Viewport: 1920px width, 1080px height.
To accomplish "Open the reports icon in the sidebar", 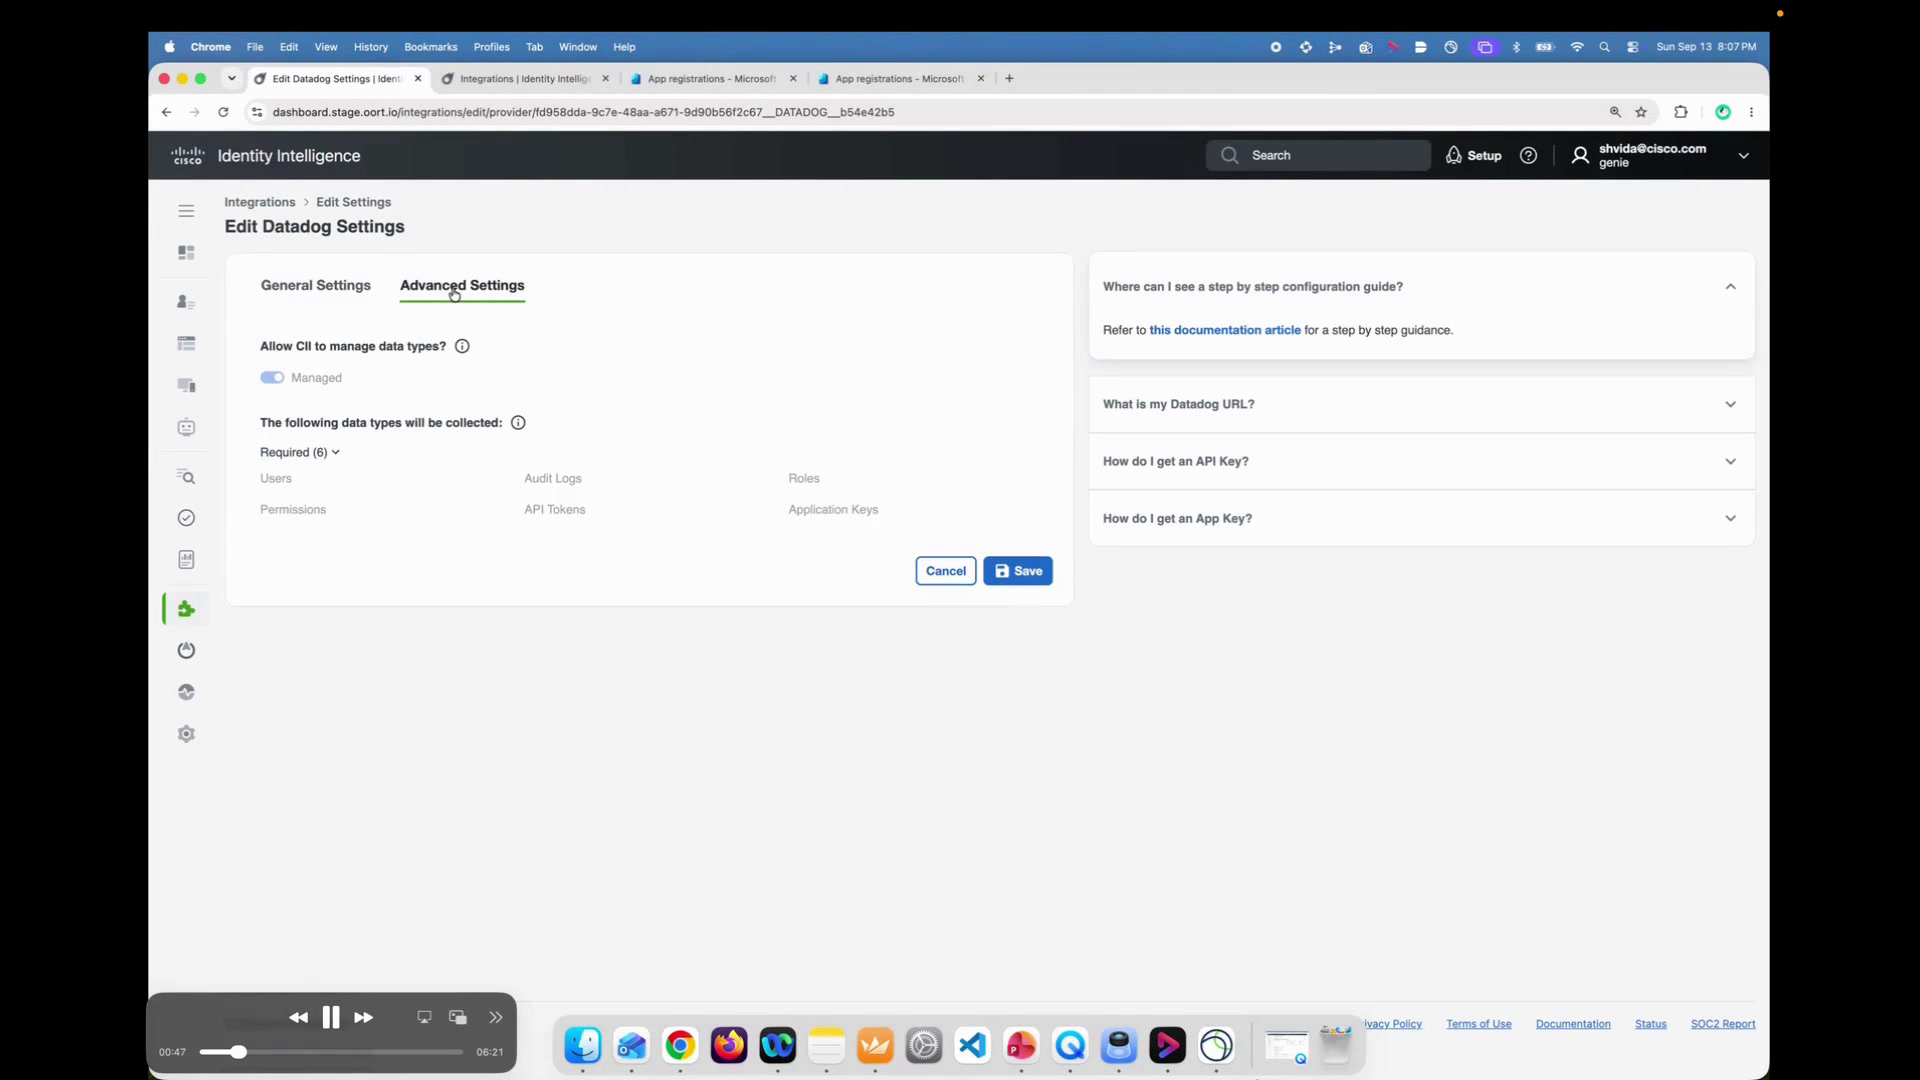I will tap(186, 560).
